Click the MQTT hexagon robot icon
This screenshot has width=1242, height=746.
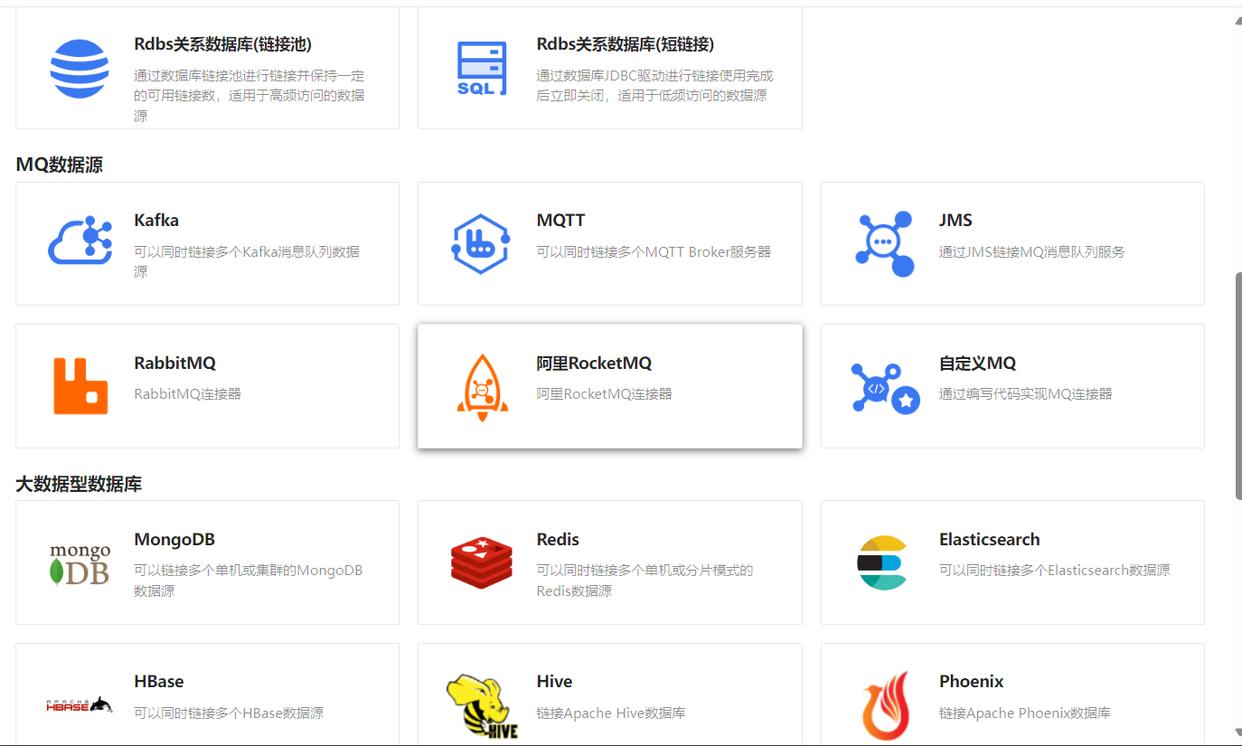click(x=481, y=243)
